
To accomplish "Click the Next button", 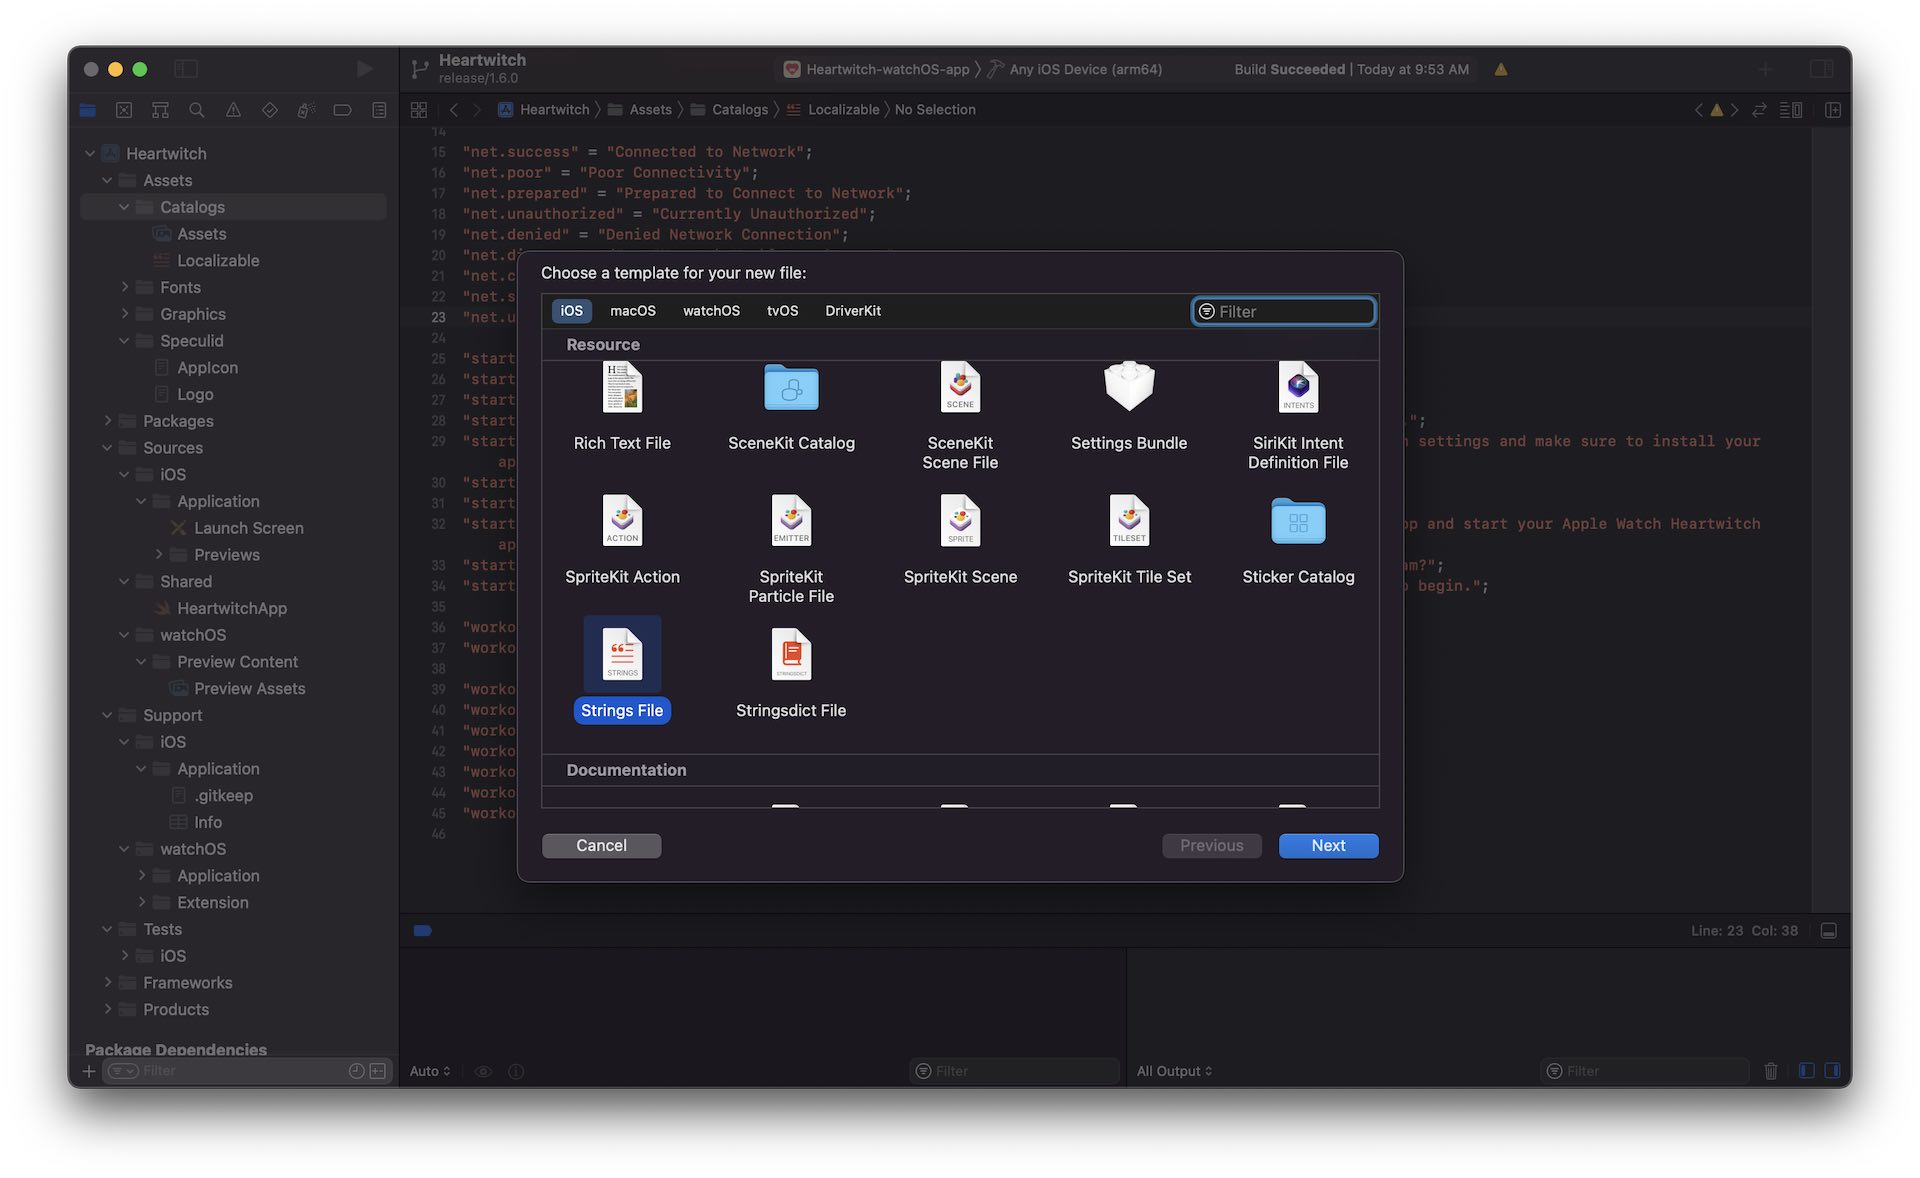I will (x=1328, y=846).
